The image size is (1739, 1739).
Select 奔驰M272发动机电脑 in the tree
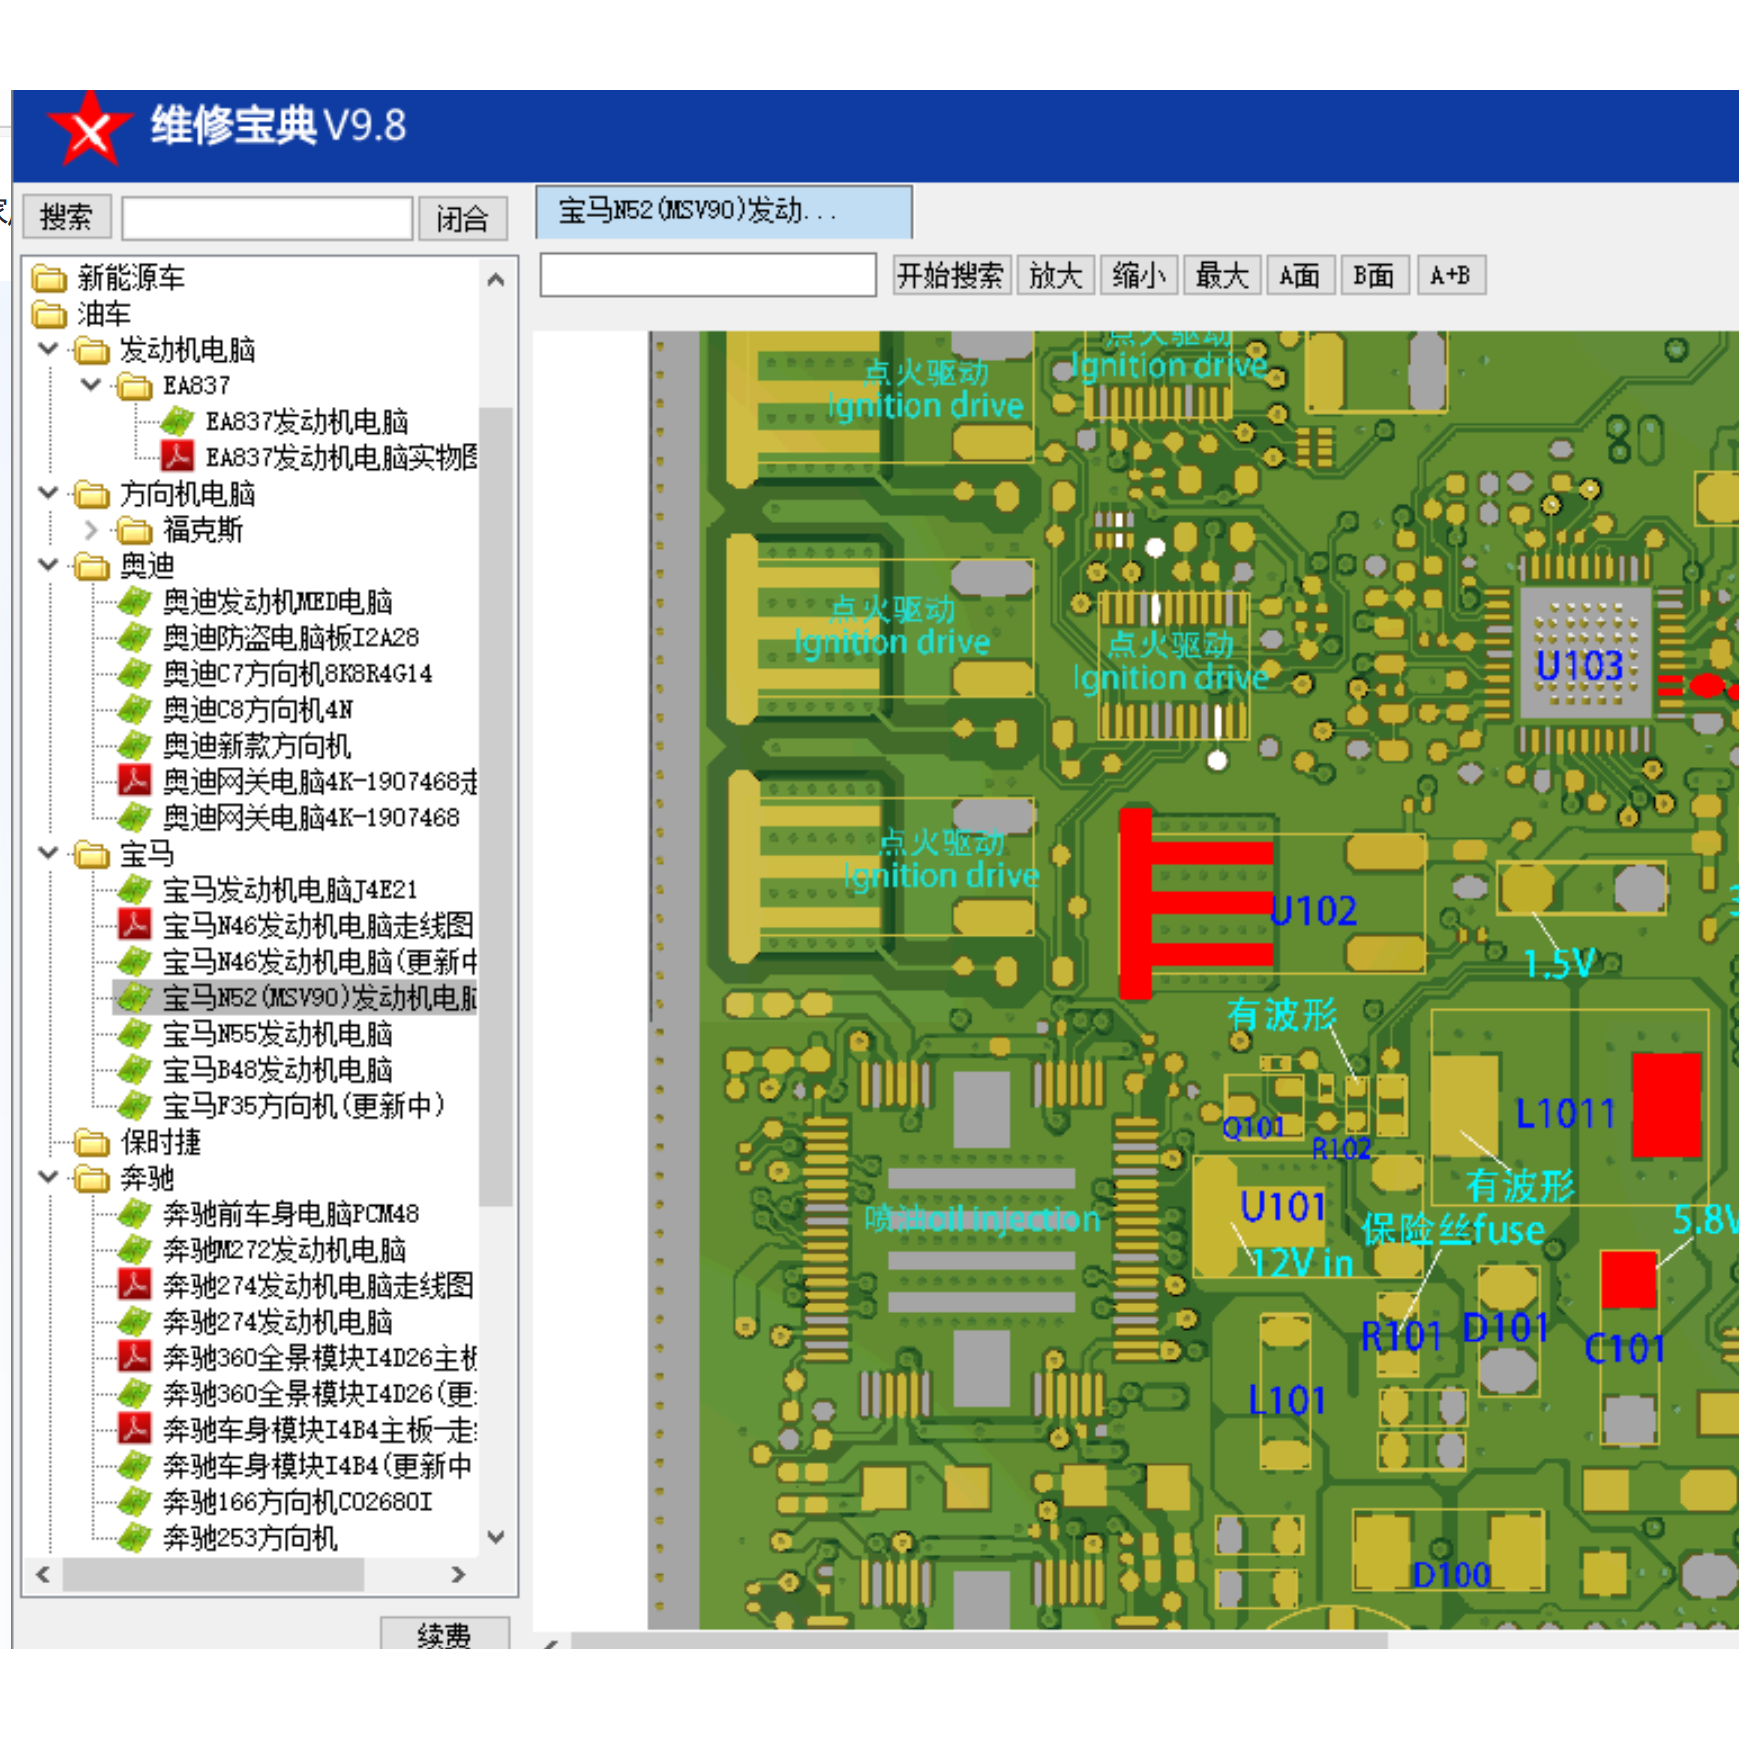(x=285, y=1249)
